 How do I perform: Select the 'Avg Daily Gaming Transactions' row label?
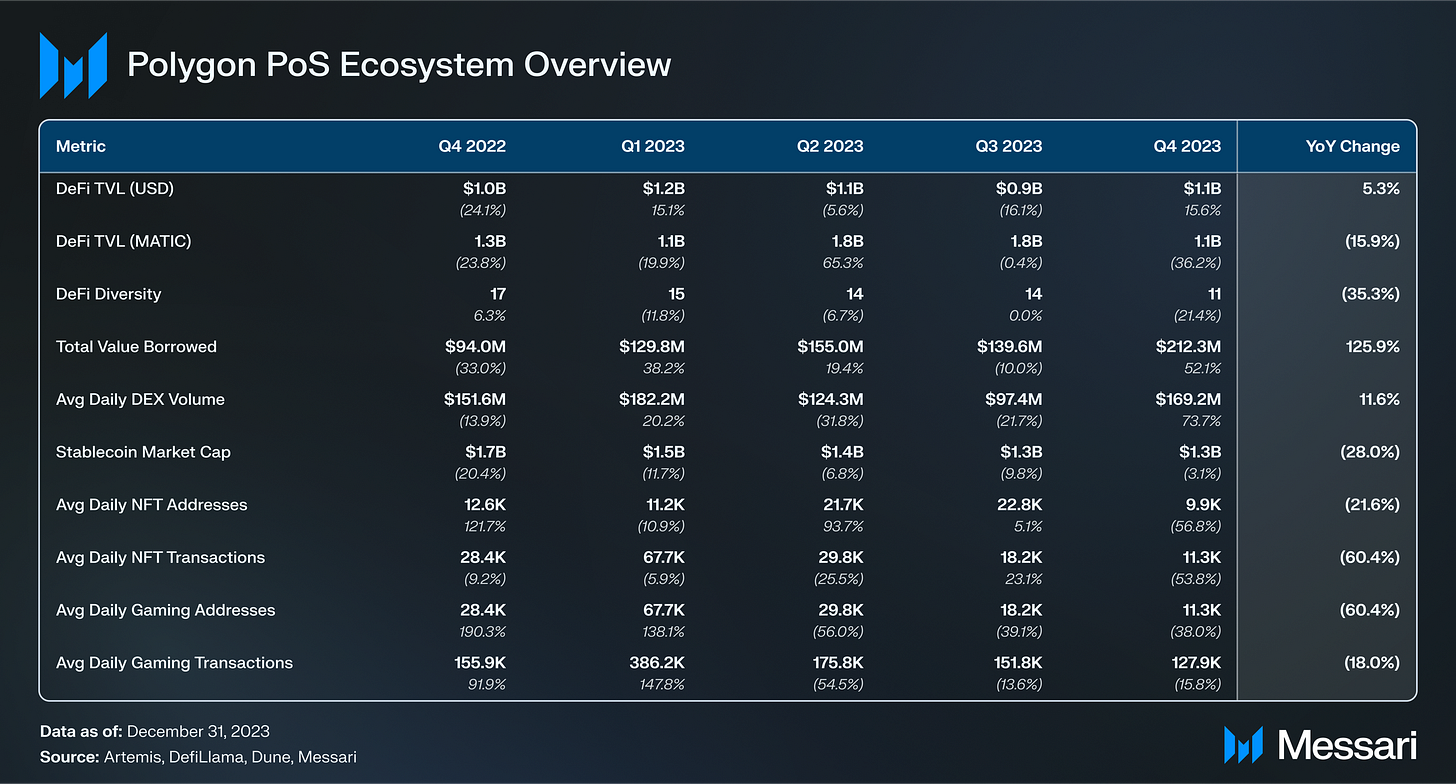coord(175,662)
